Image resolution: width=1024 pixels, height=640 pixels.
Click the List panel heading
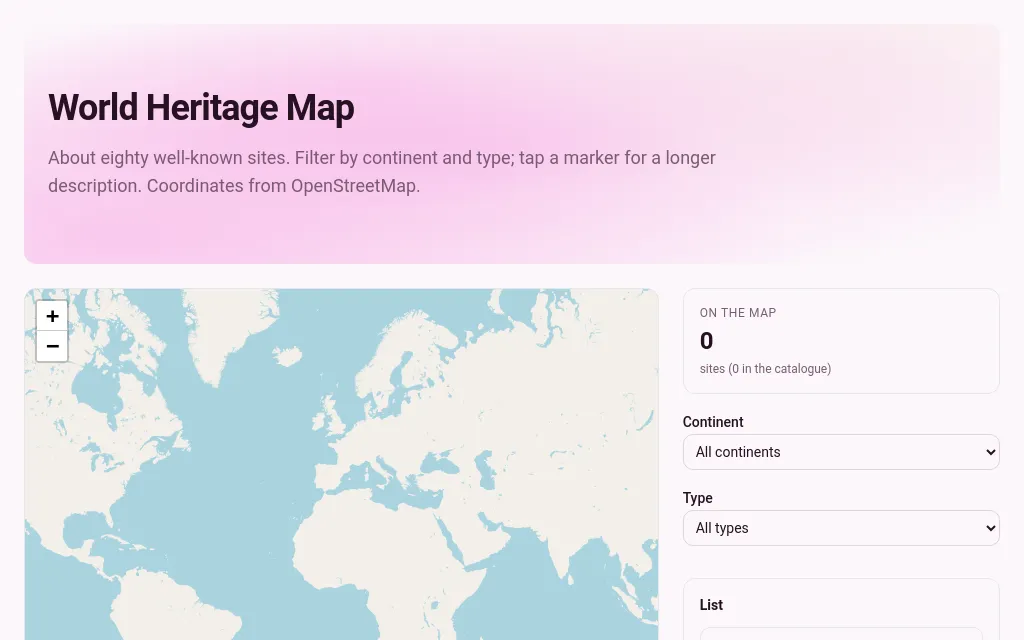coord(711,605)
